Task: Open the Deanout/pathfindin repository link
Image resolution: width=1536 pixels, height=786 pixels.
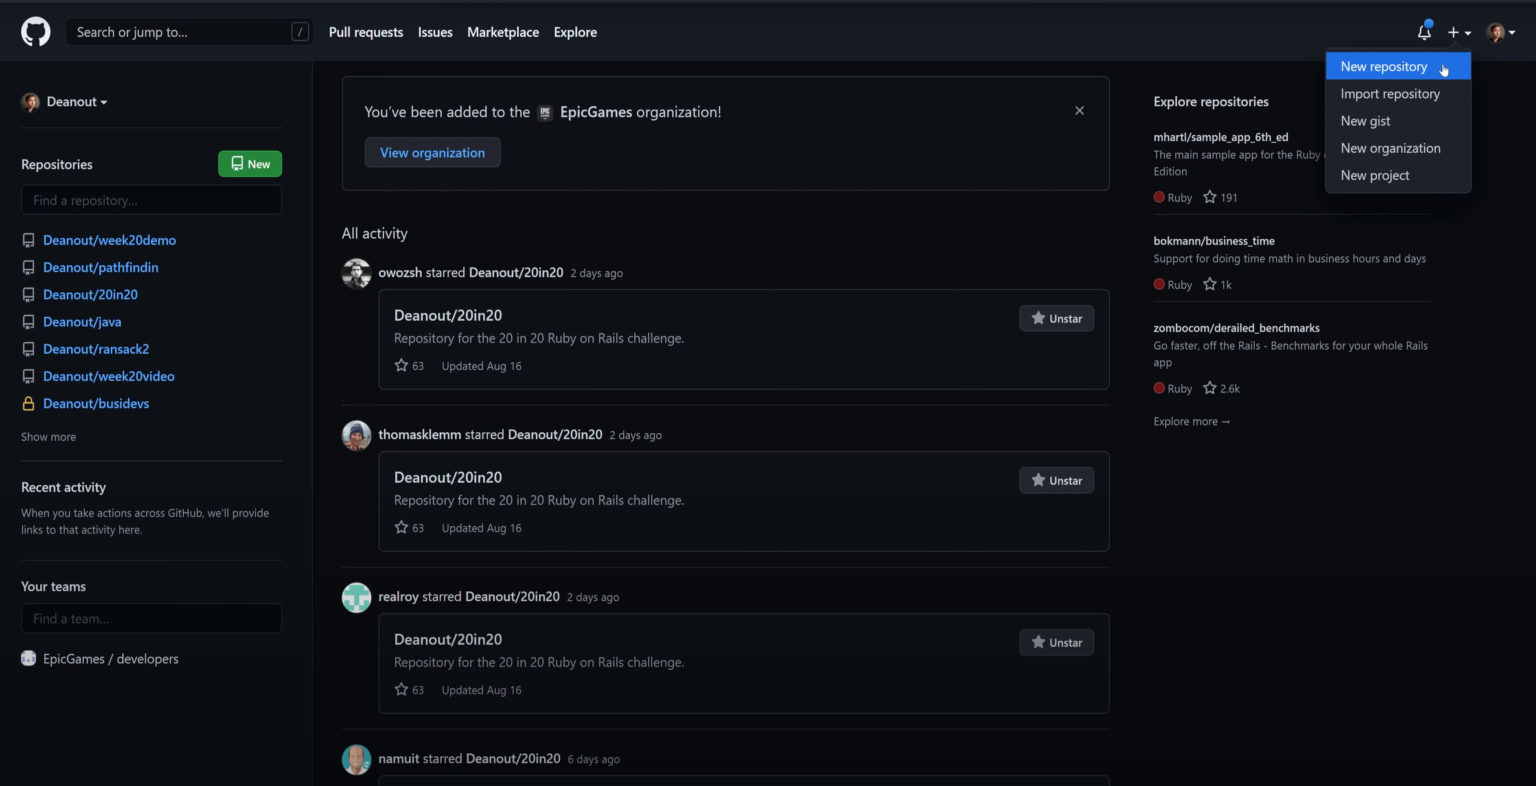Action: pyautogui.click(x=100, y=268)
